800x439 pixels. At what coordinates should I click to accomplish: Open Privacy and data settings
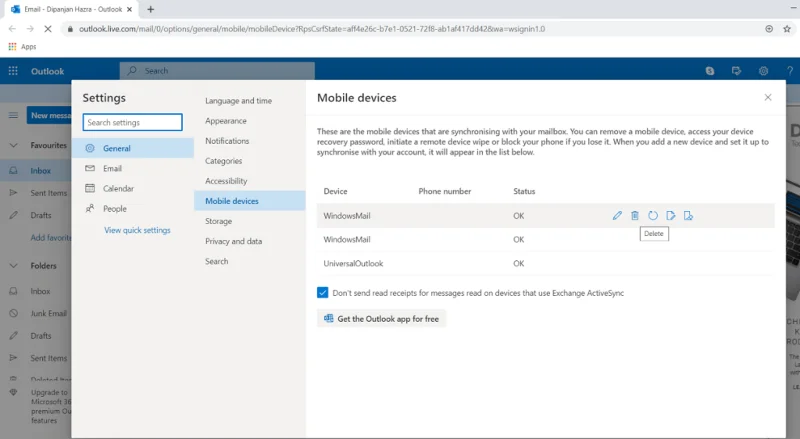pos(233,241)
